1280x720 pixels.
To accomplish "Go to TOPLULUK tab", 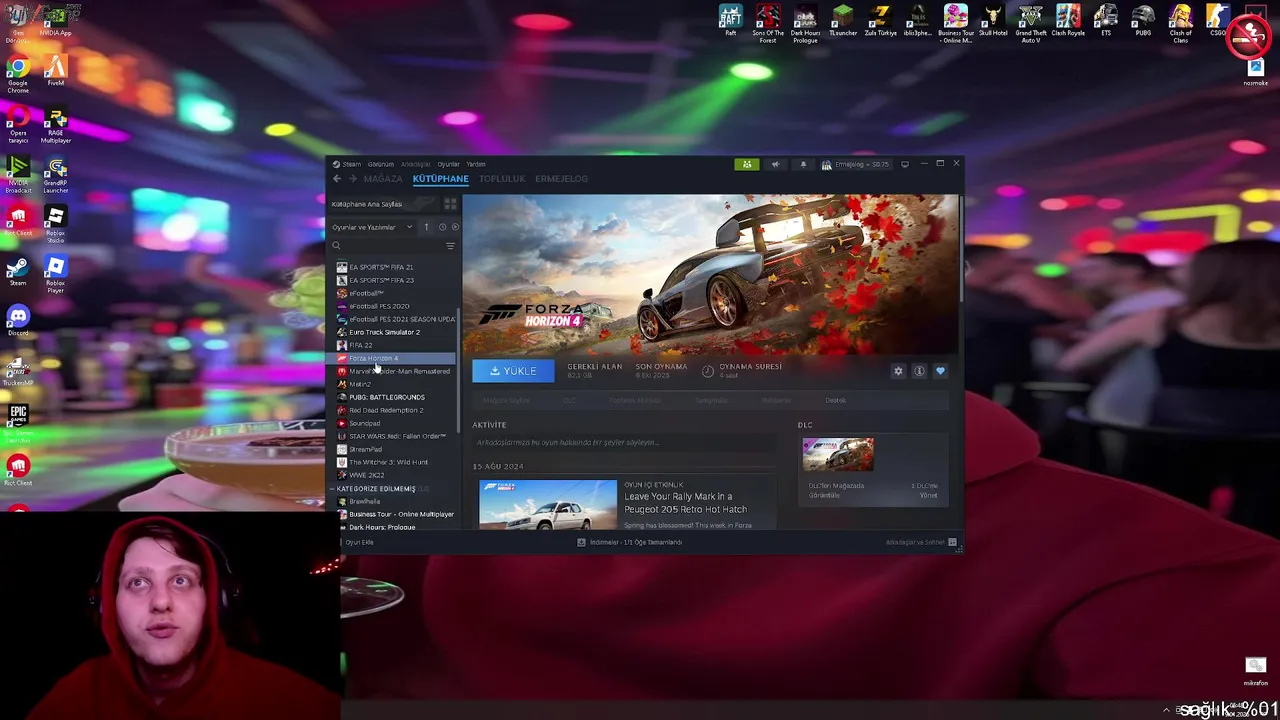I will coord(502,179).
